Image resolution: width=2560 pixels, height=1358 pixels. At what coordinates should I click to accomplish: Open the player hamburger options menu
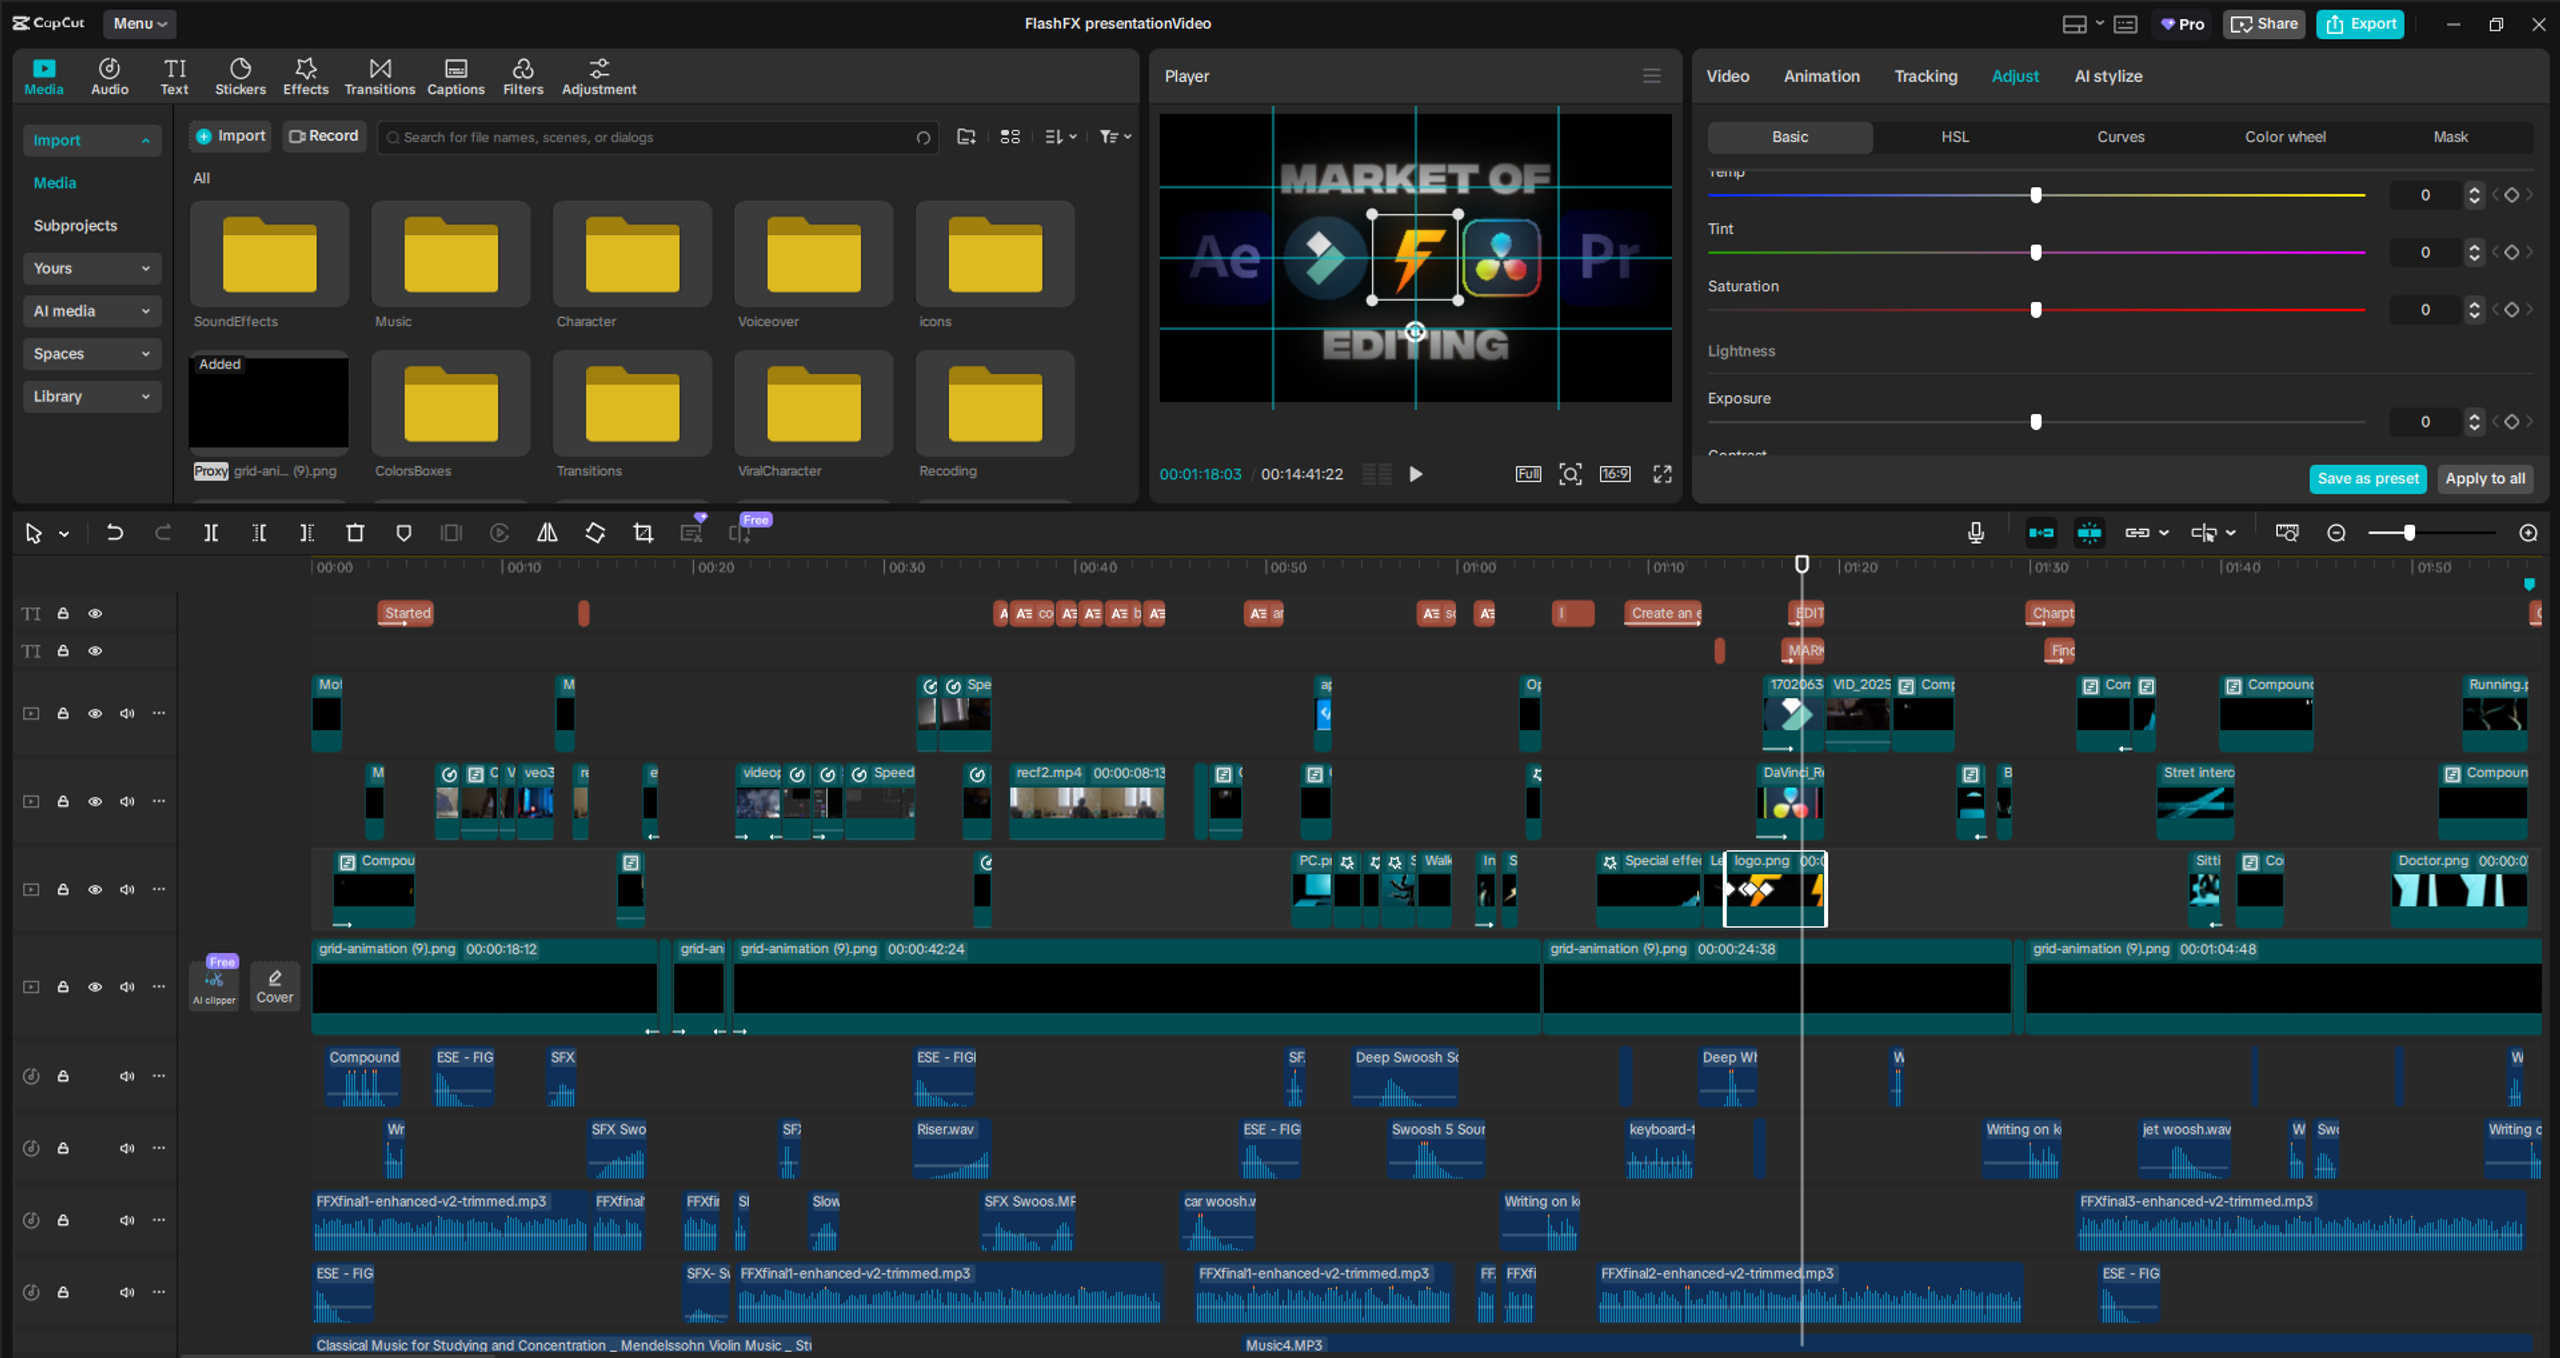click(1651, 76)
